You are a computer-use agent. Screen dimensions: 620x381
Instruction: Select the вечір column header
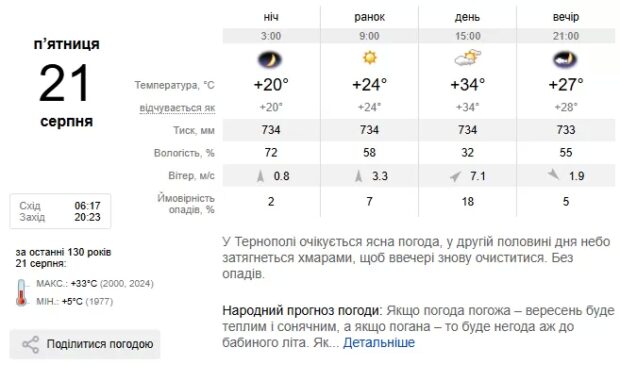(566, 17)
